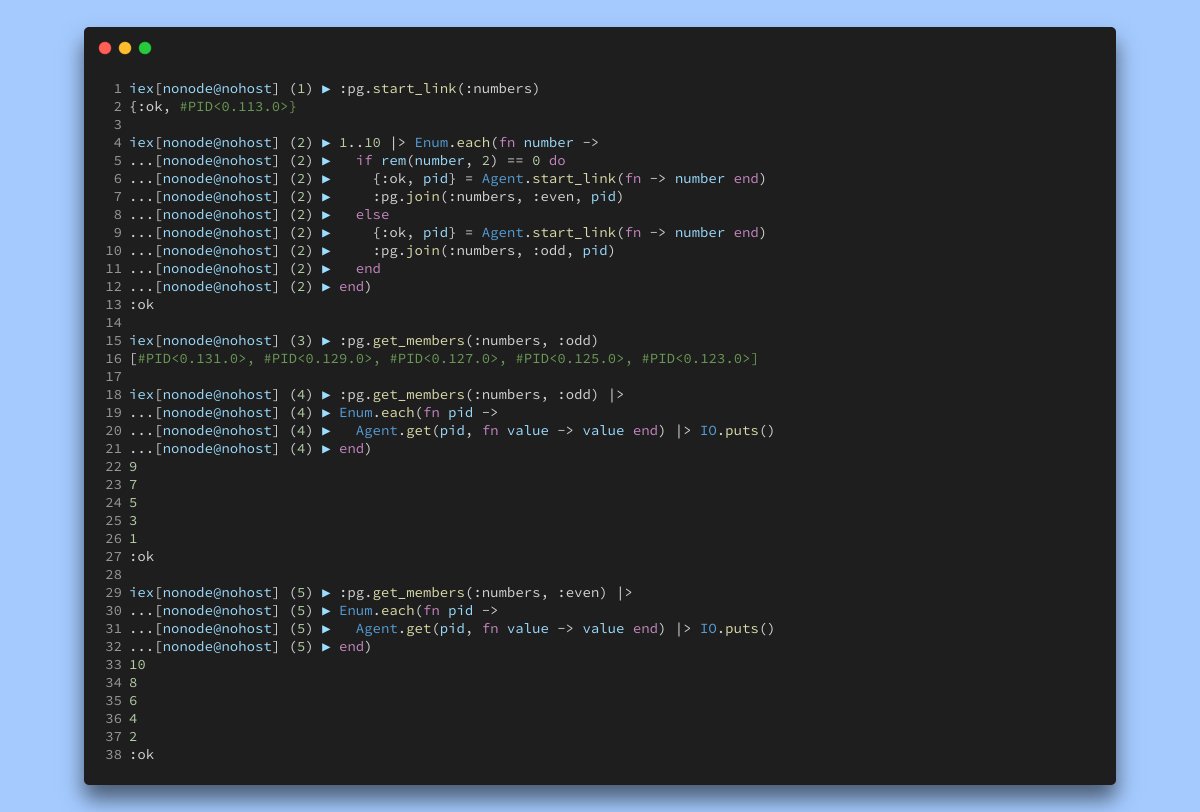
Task: Click the yellow minimize window dot
Action: [125, 48]
